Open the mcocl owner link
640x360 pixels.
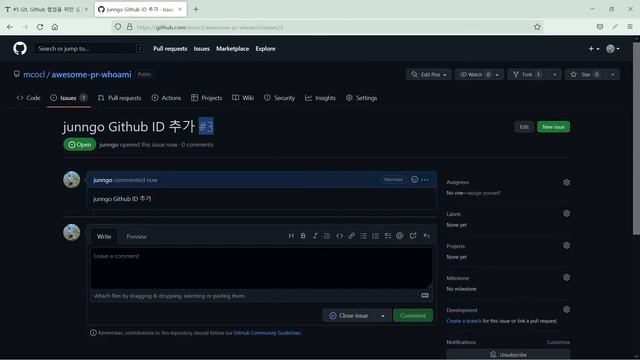[34, 74]
